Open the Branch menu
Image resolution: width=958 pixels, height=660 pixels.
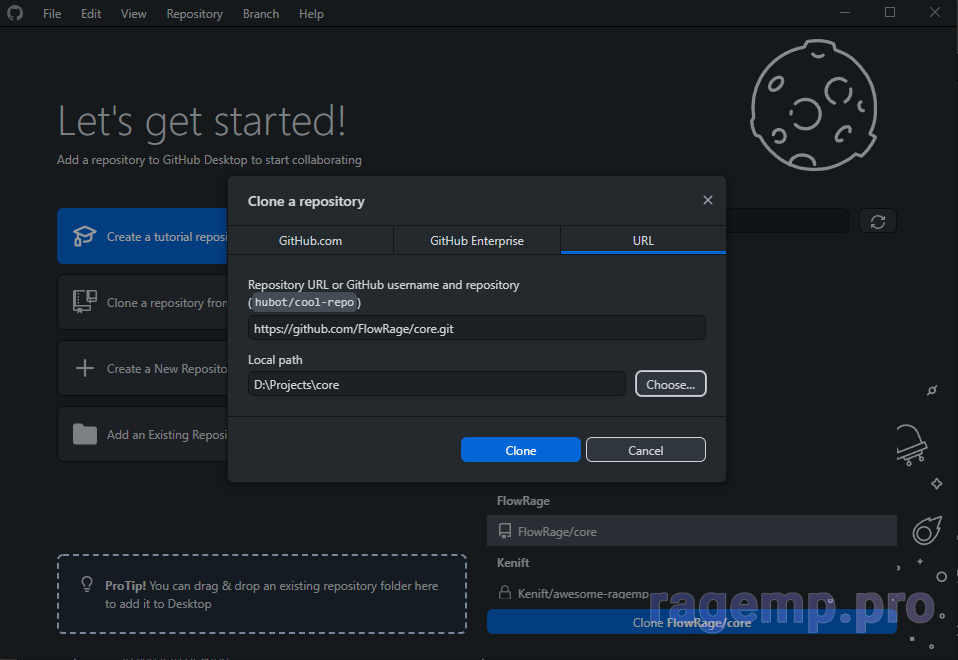pyautogui.click(x=261, y=13)
